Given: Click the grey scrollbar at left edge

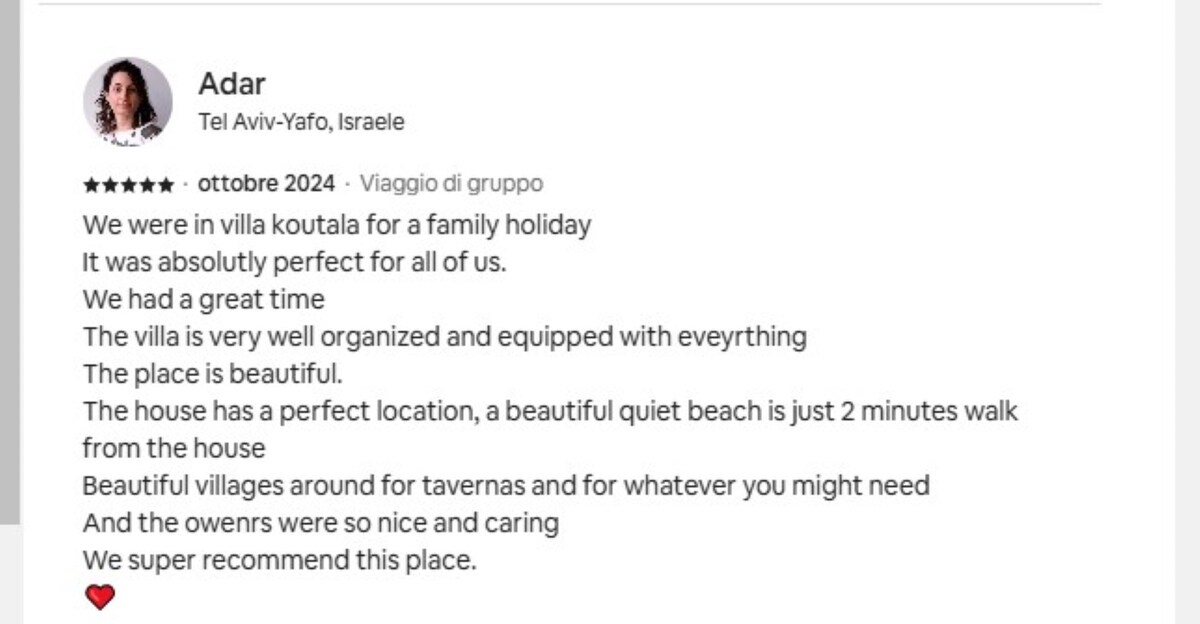Looking at the screenshot, I should (10, 262).
